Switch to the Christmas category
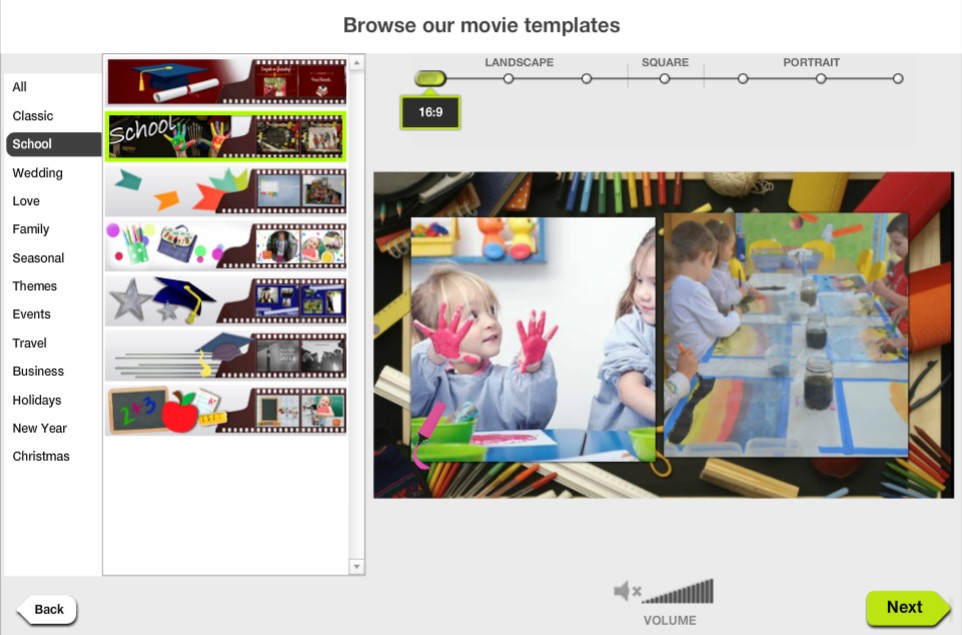Viewport: 962px width, 635px height. pyautogui.click(x=41, y=456)
